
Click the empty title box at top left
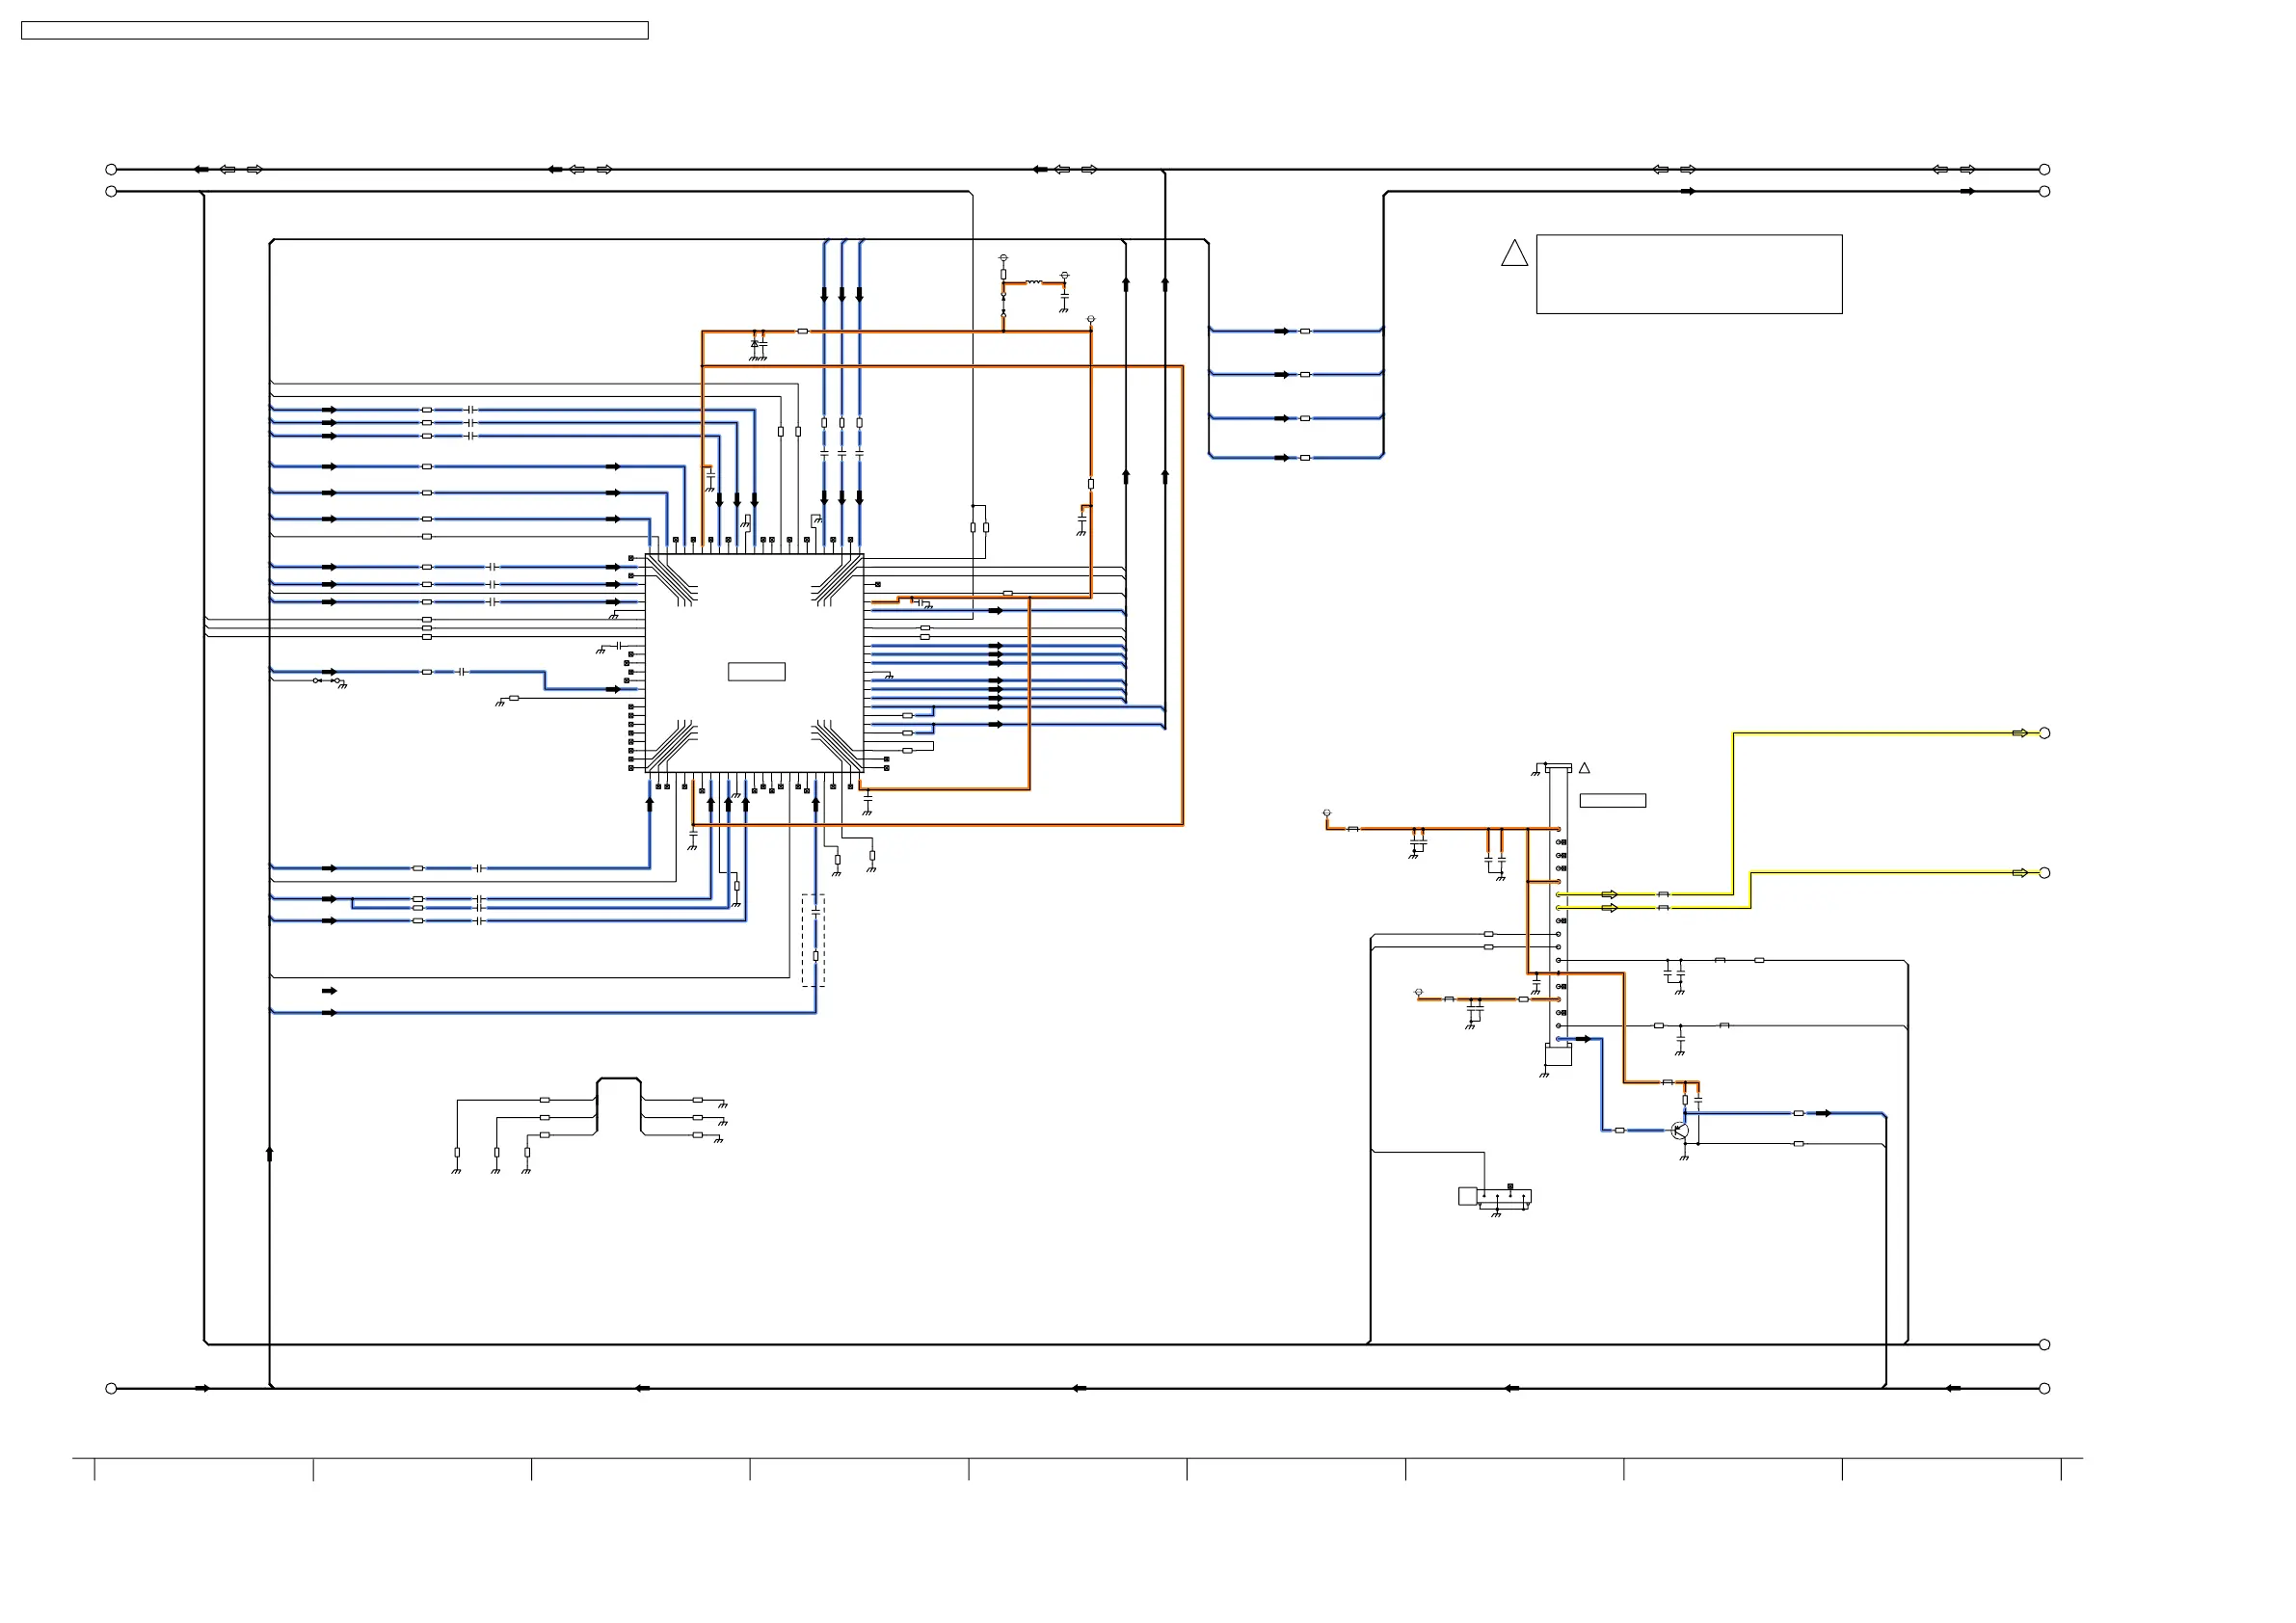(334, 31)
